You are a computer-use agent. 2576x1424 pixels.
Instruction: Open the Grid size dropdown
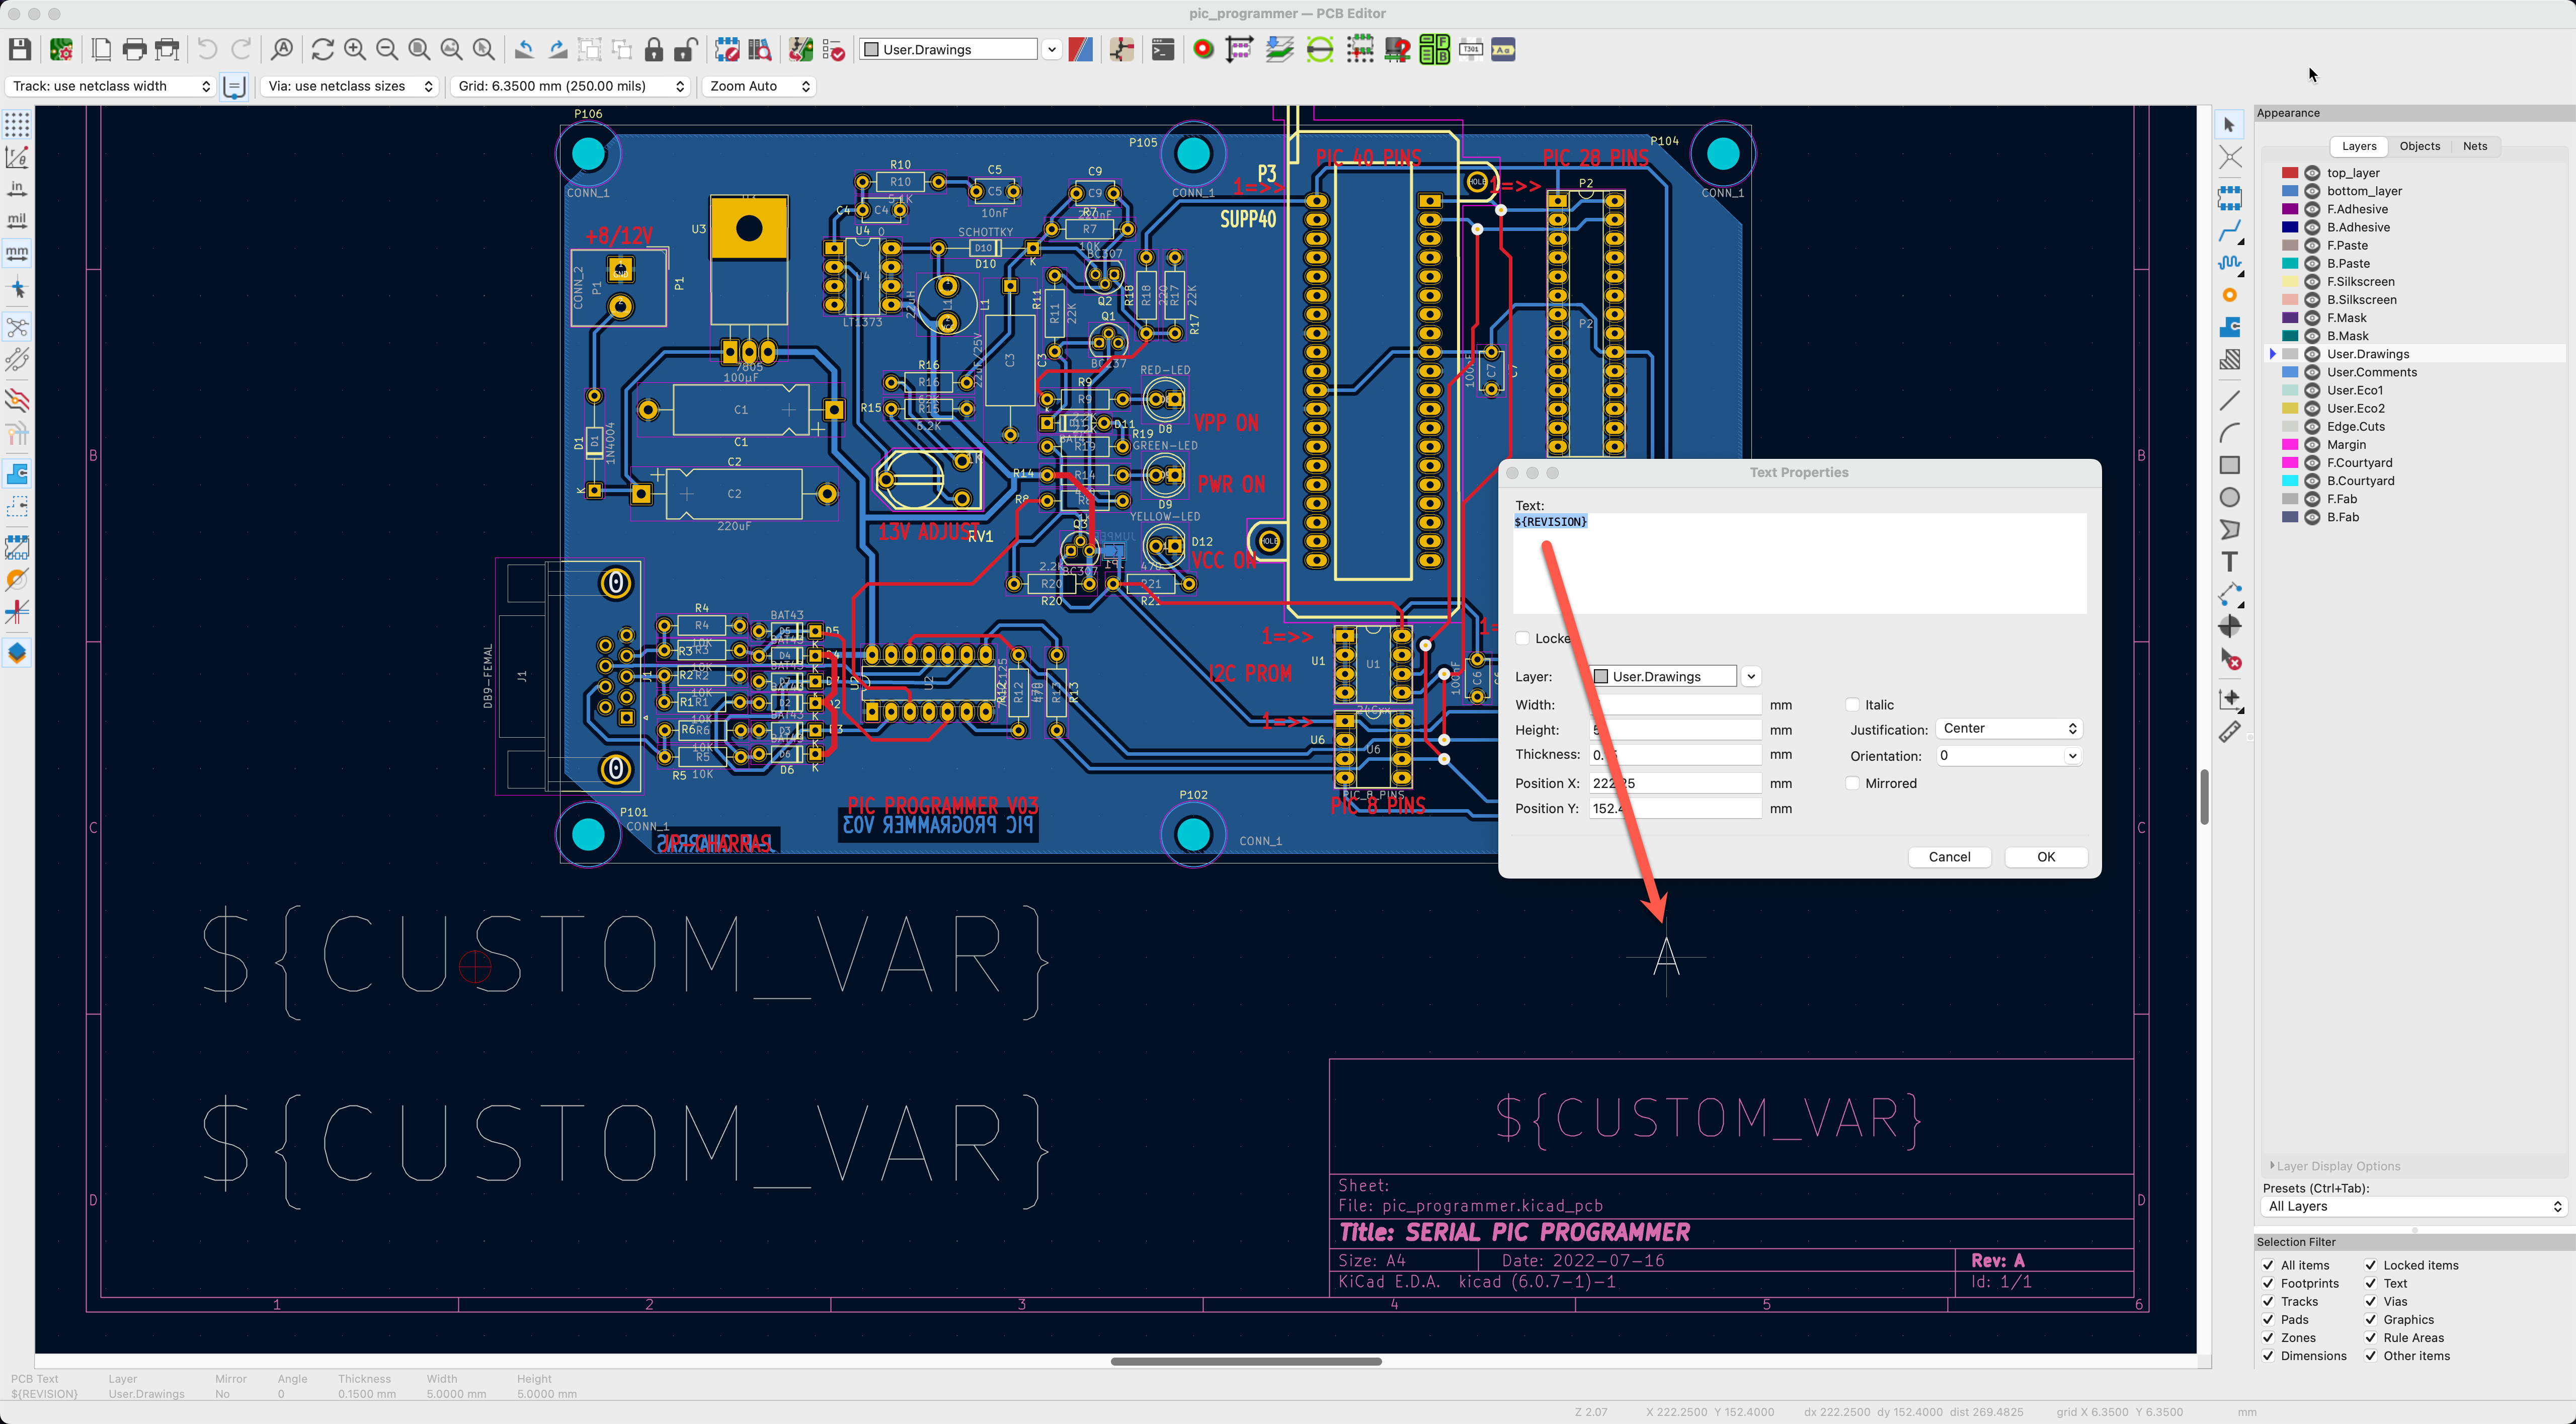click(679, 86)
